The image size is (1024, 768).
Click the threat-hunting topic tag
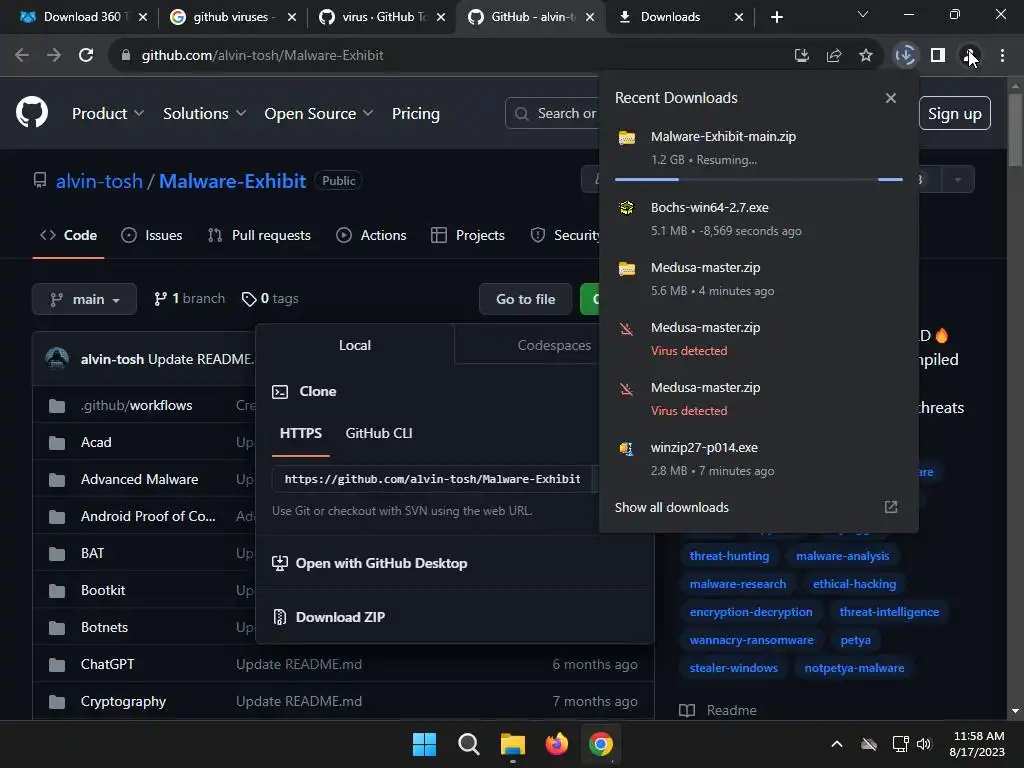[x=729, y=556]
